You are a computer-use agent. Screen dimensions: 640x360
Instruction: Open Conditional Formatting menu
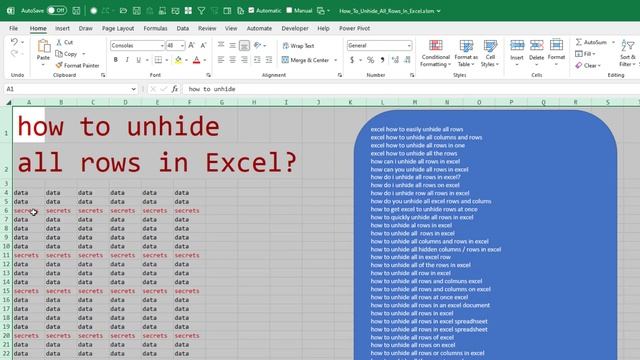(436, 53)
